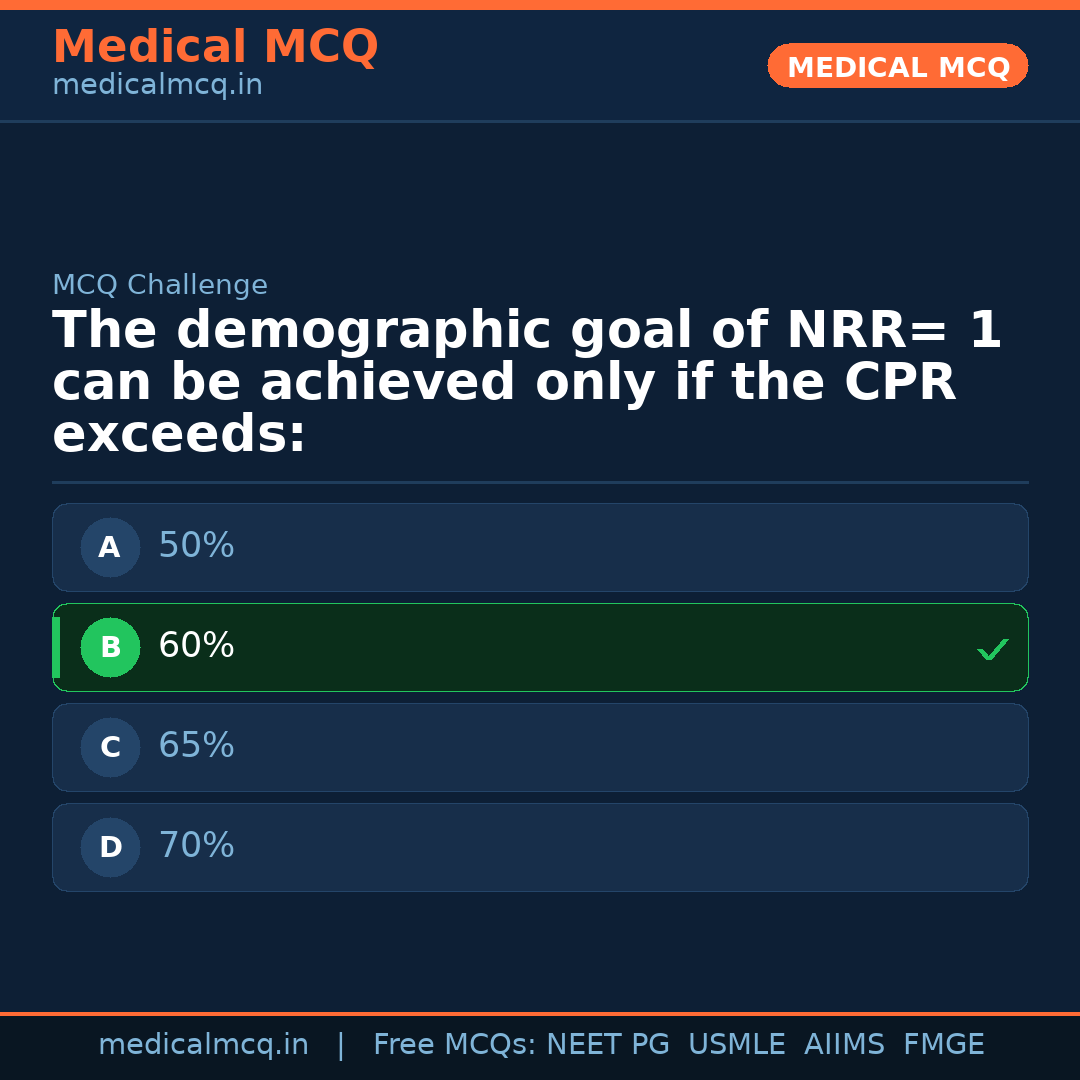Click the orange MEDICAL MCQ badge
The width and height of the screenshot is (1080, 1080).
pyautogui.click(x=897, y=66)
